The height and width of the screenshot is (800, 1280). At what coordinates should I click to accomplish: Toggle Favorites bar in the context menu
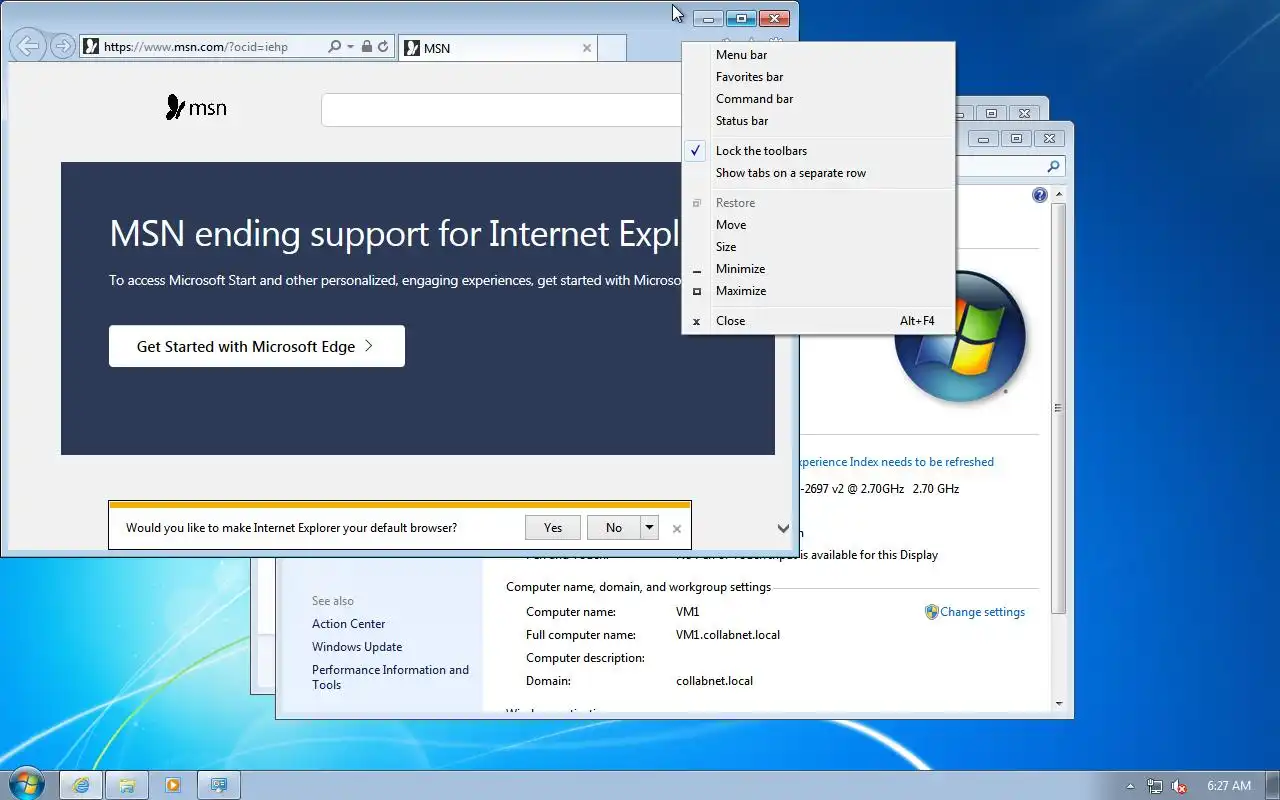[x=818, y=77]
